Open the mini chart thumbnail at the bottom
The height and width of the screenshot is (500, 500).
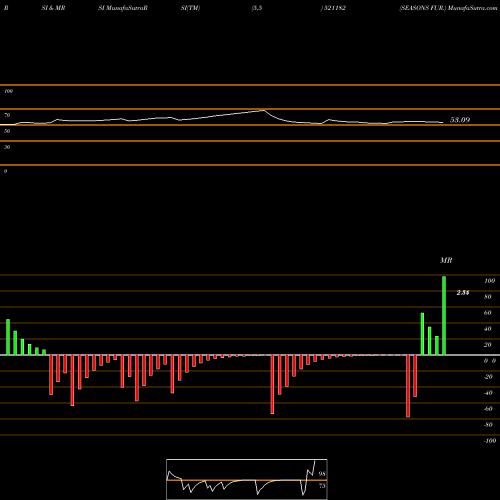247,479
